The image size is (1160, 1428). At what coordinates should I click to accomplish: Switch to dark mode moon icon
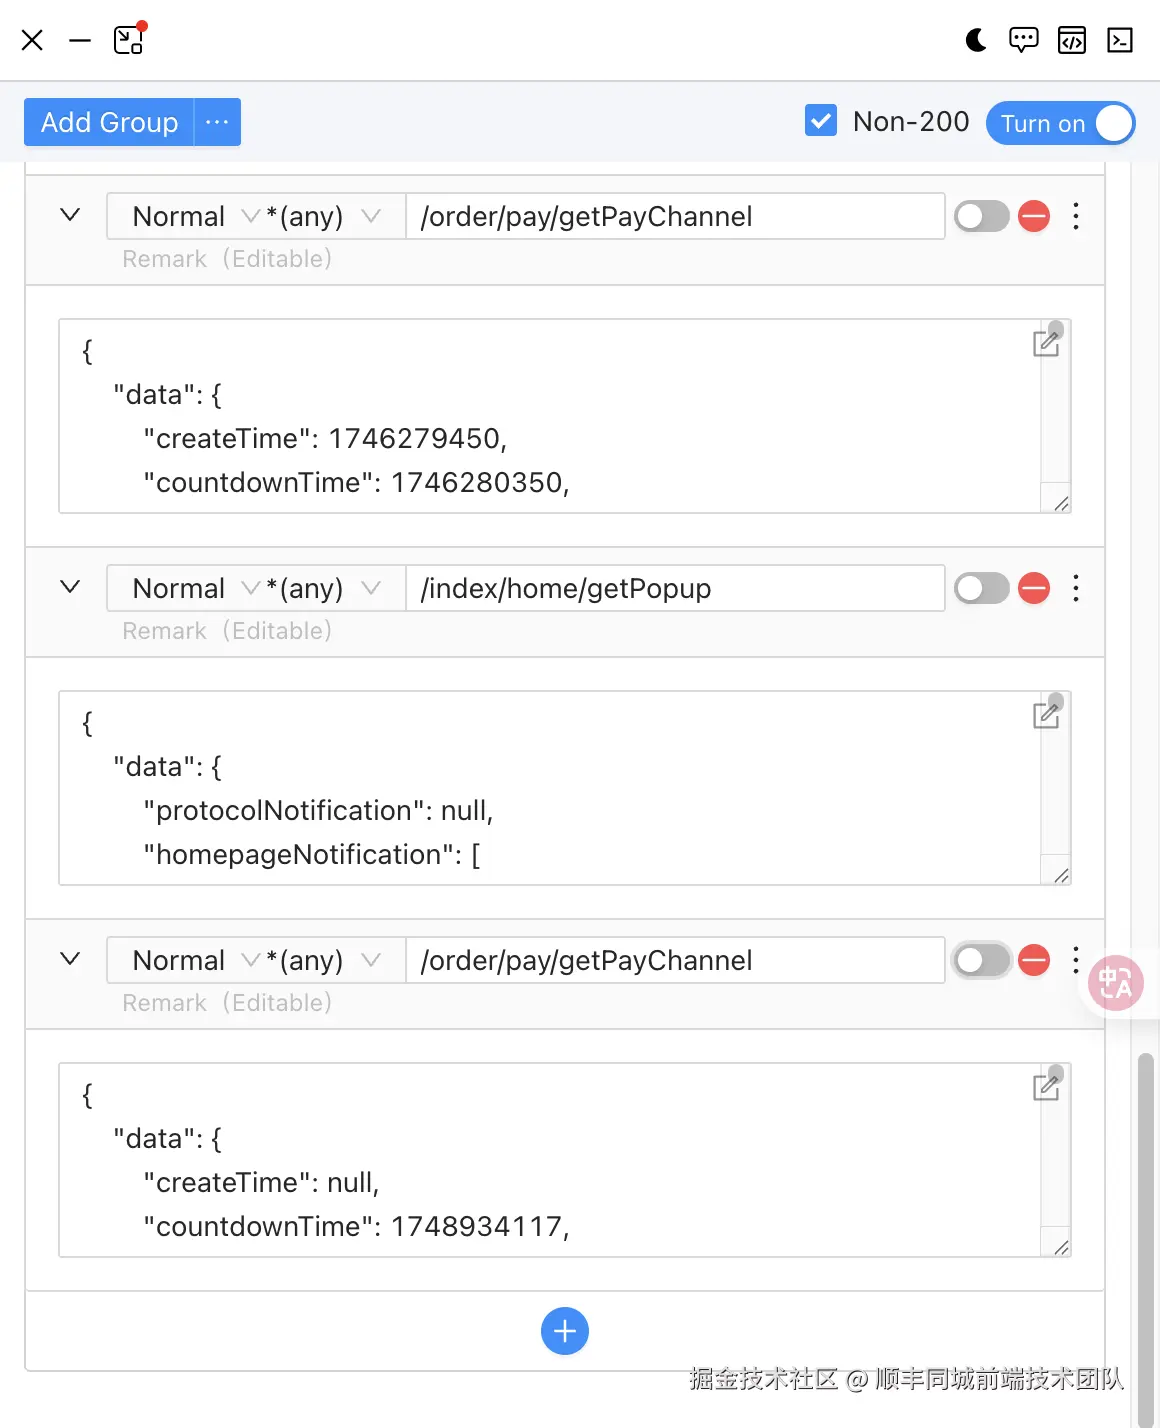976,40
